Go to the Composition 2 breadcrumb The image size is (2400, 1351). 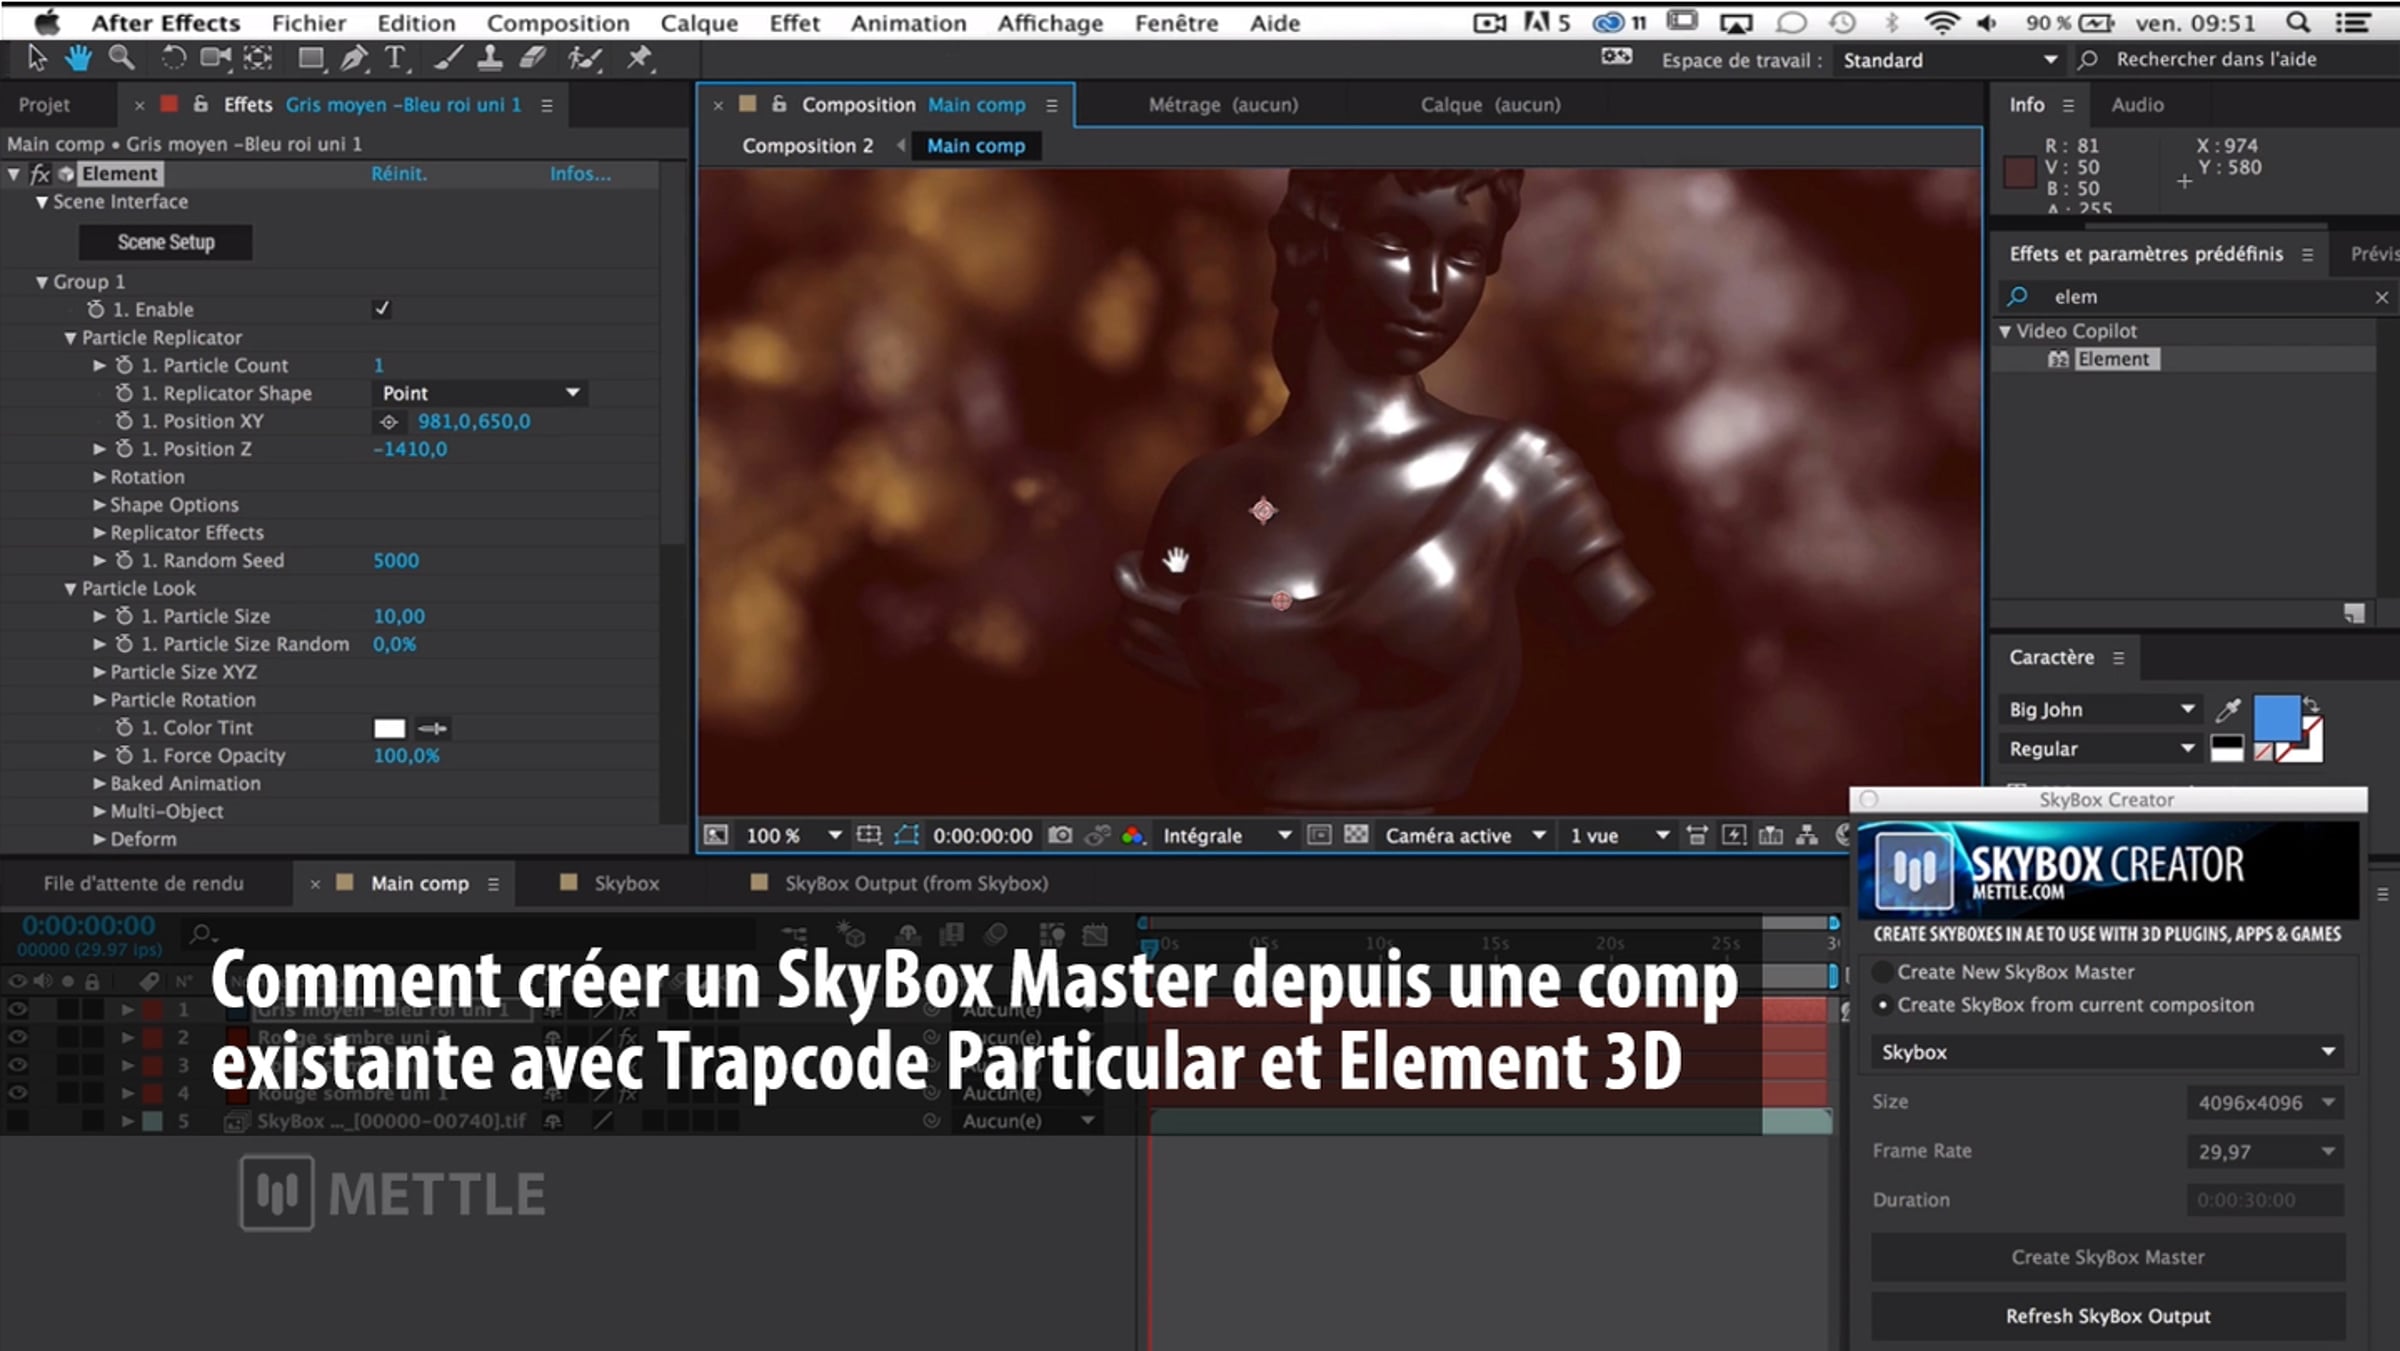coord(807,146)
